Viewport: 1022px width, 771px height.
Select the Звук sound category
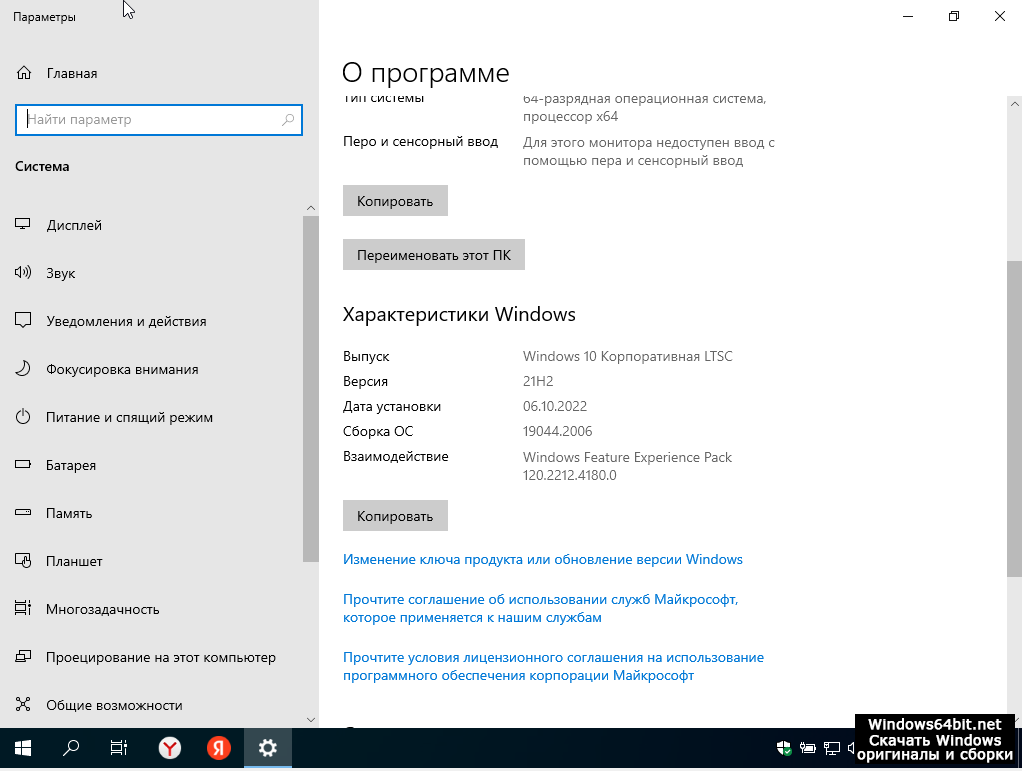tap(60, 273)
